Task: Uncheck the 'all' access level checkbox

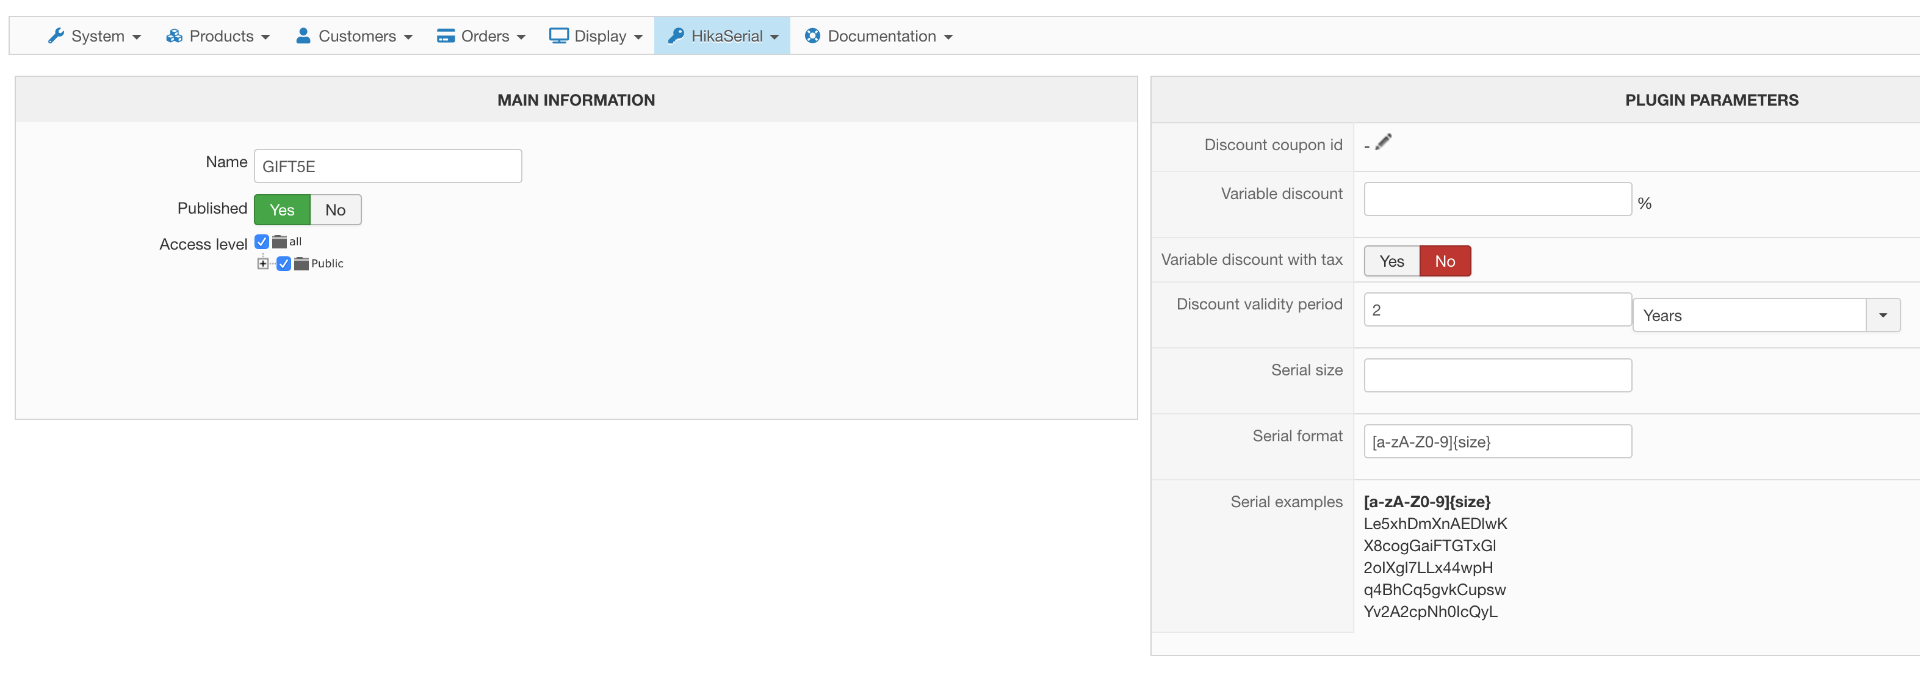Action: coord(262,242)
